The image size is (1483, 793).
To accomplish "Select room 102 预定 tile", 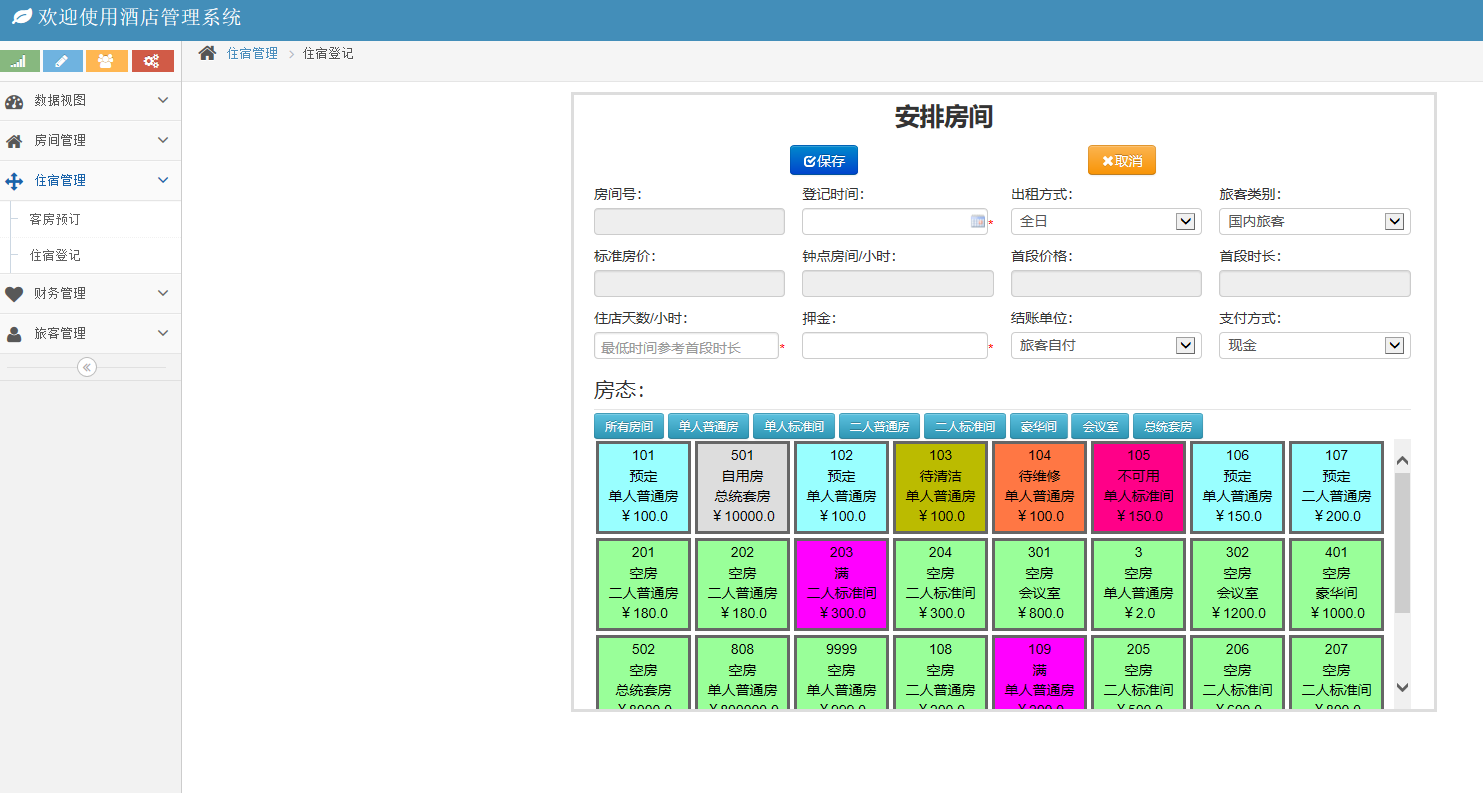I will coord(841,487).
